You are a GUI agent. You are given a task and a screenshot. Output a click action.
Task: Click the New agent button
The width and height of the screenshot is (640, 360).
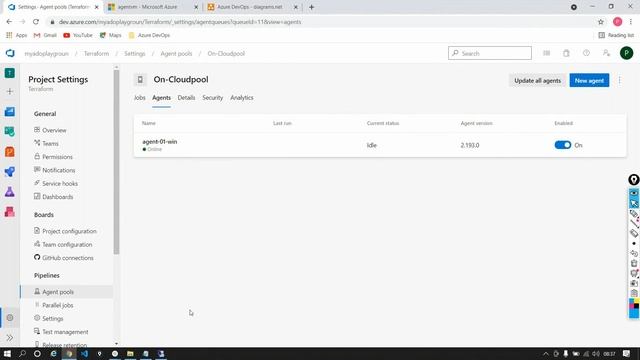(x=589, y=80)
